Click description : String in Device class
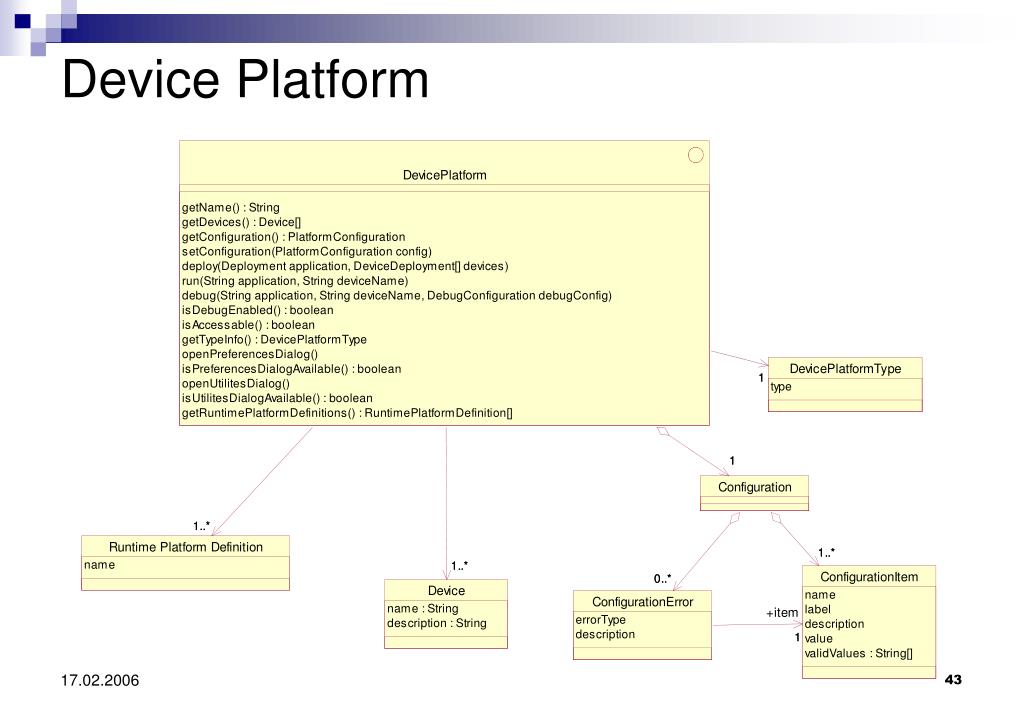 coord(436,623)
